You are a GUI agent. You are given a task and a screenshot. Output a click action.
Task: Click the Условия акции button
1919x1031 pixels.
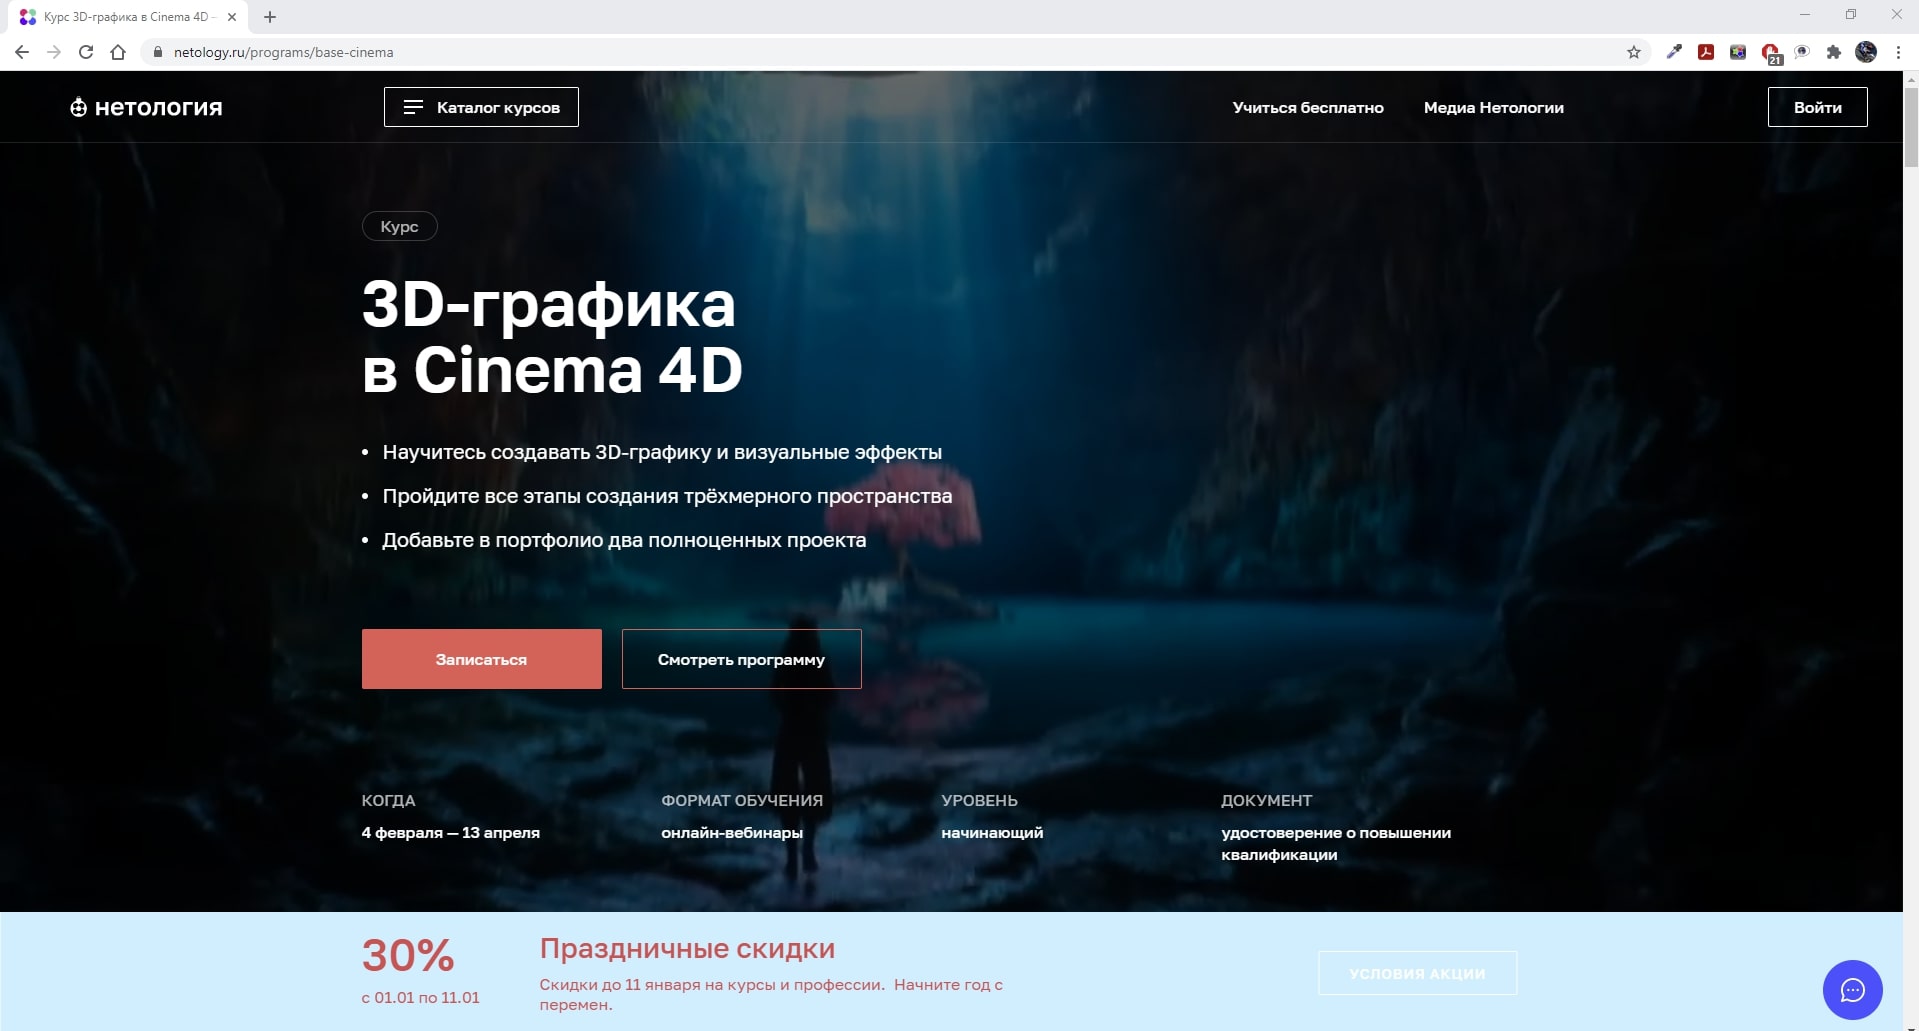1417,973
